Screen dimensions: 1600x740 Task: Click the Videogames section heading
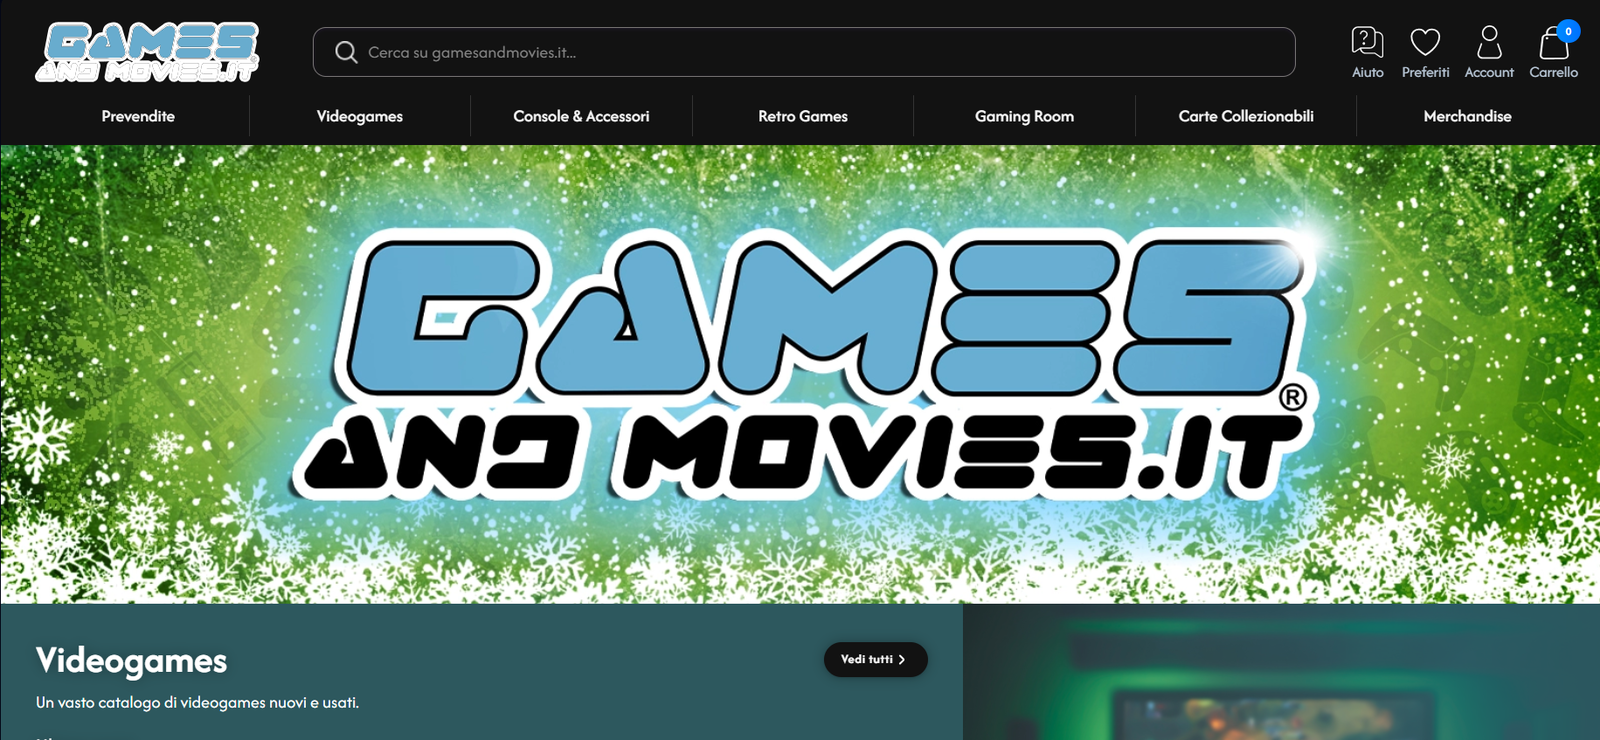(x=131, y=661)
